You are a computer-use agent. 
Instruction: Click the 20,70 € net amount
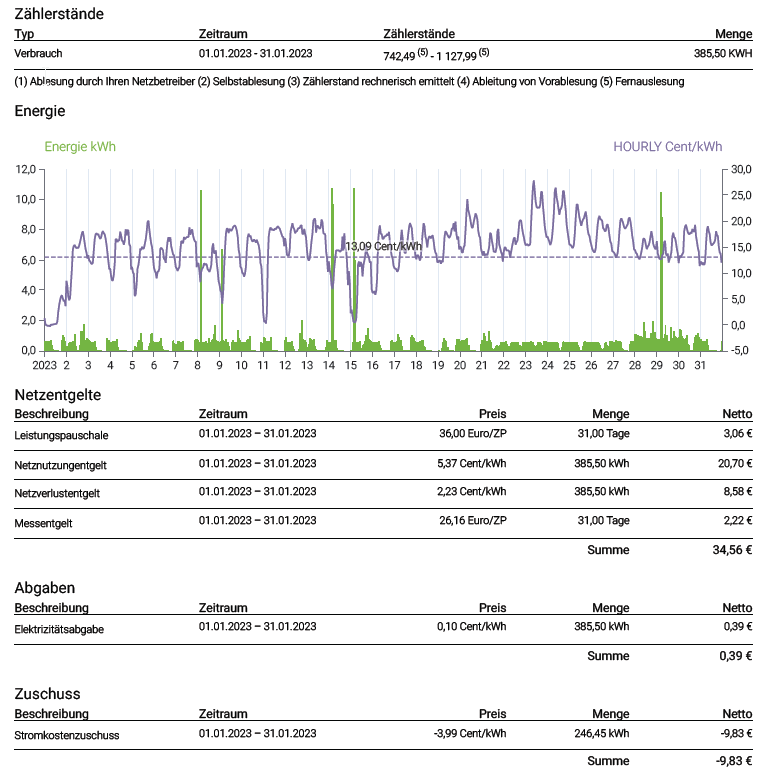pos(735,464)
